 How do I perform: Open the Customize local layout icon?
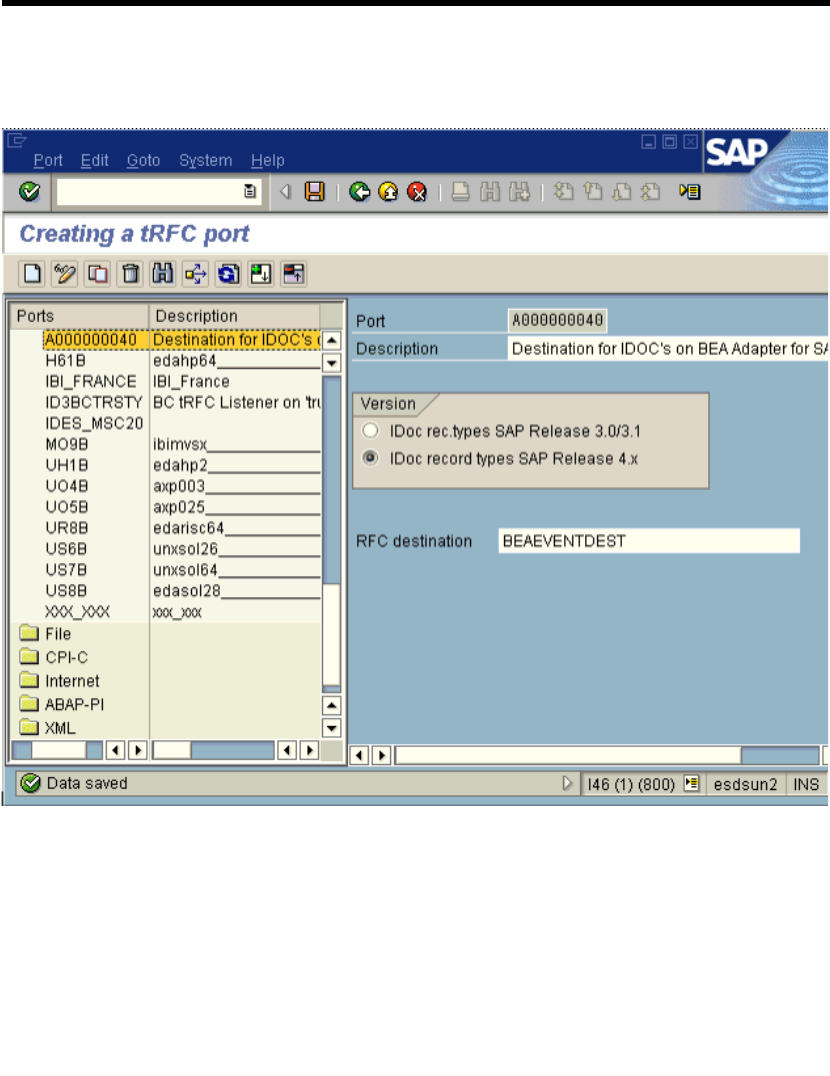(x=689, y=191)
